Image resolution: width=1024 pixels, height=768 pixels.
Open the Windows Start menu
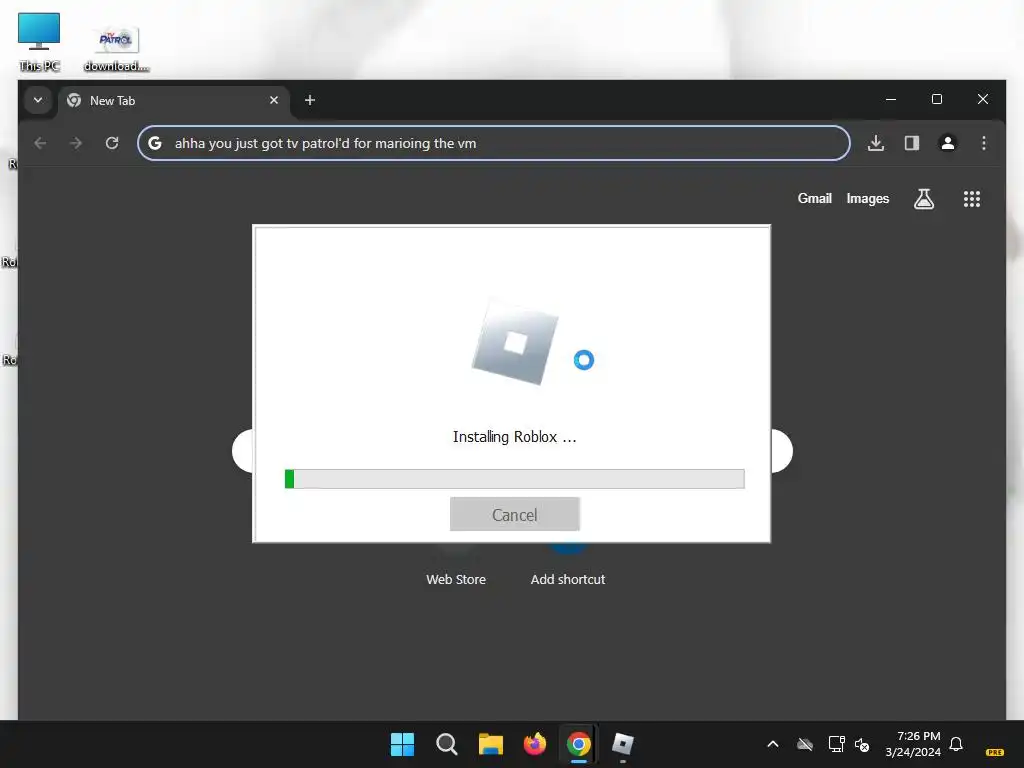tap(402, 744)
